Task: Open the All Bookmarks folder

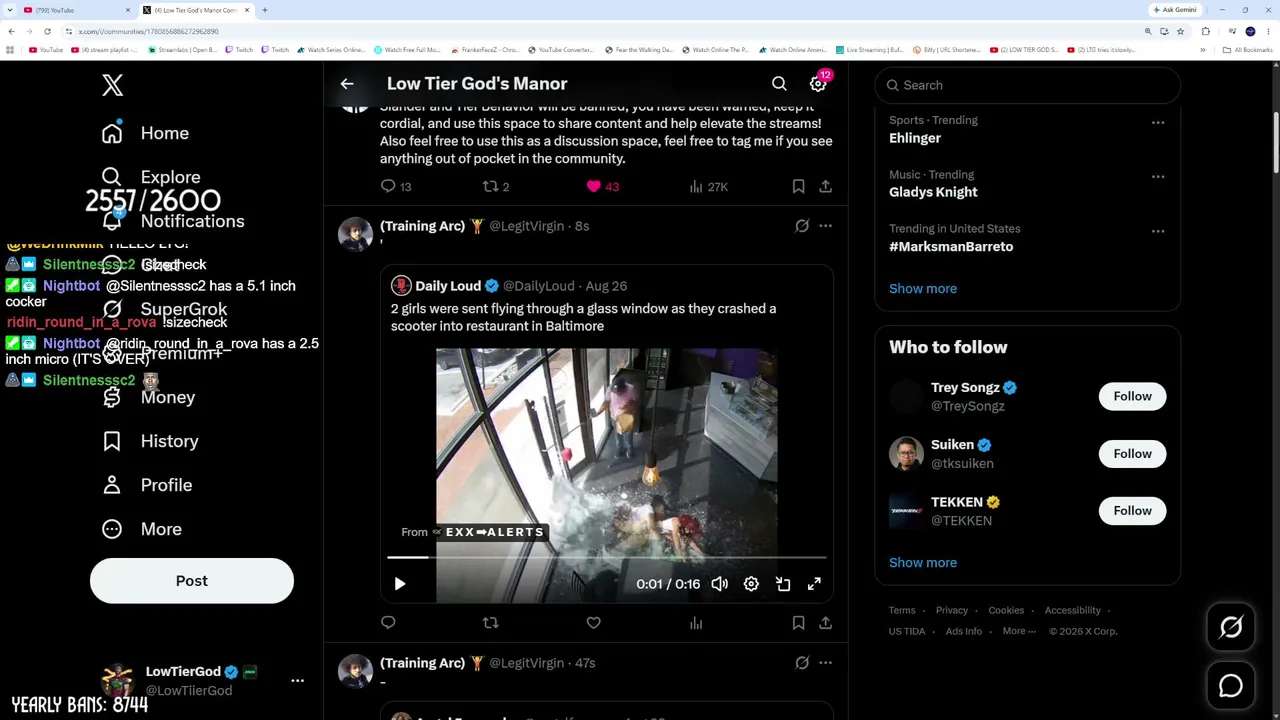Action: [1248, 50]
